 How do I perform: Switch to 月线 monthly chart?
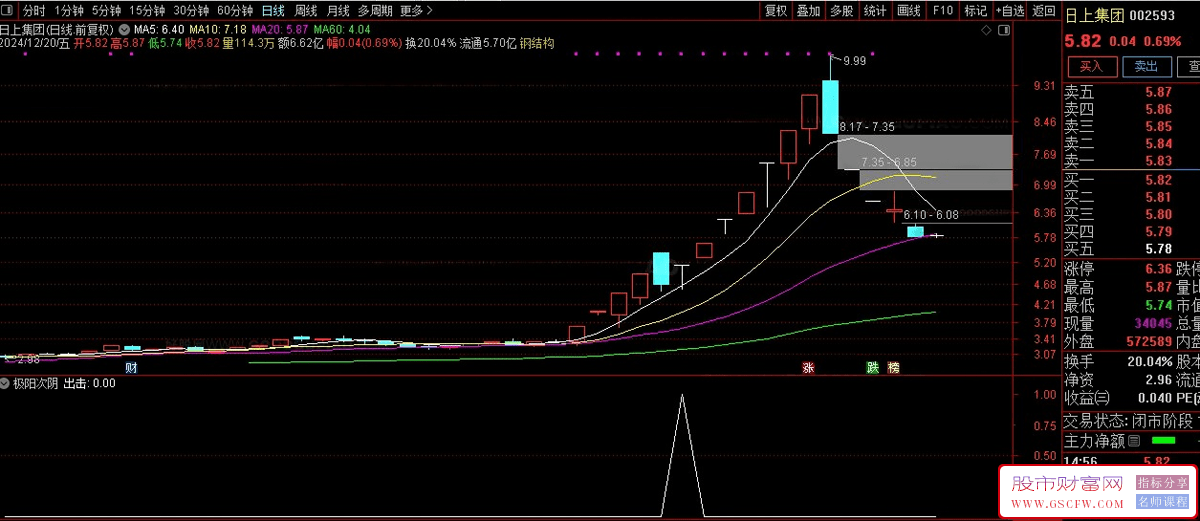click(338, 11)
